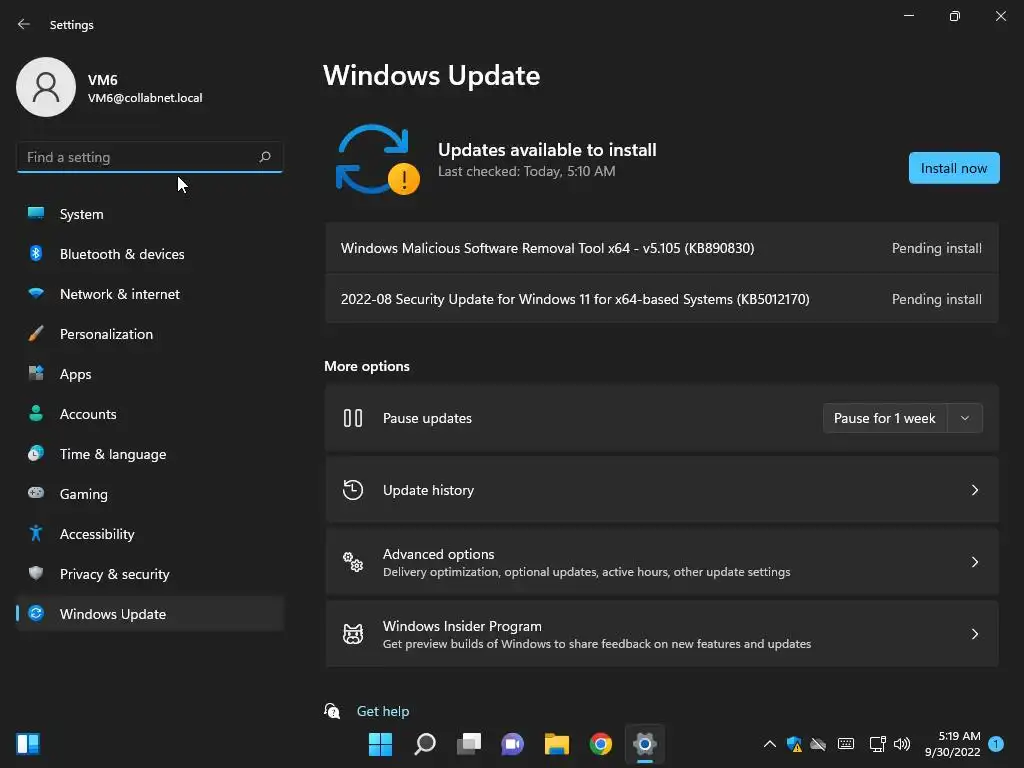1024x768 pixels.
Task: Select Apps in the sidebar
Action: [150, 374]
